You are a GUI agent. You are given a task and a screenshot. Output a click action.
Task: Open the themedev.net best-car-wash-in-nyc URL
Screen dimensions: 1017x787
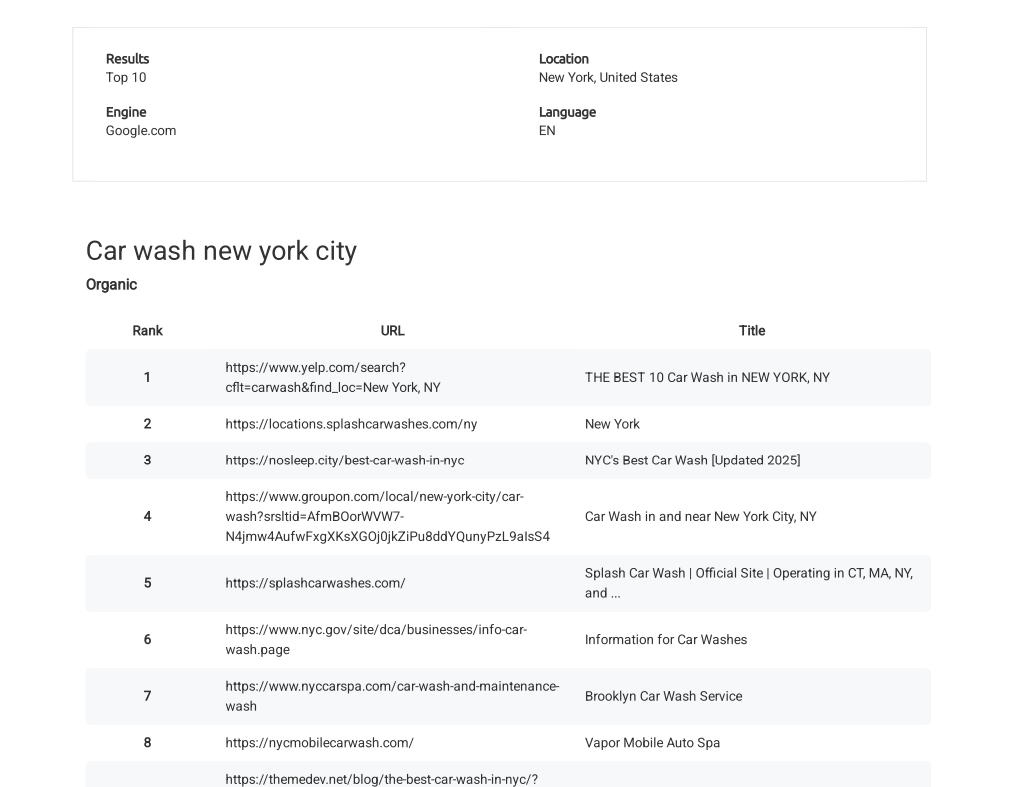point(381,780)
